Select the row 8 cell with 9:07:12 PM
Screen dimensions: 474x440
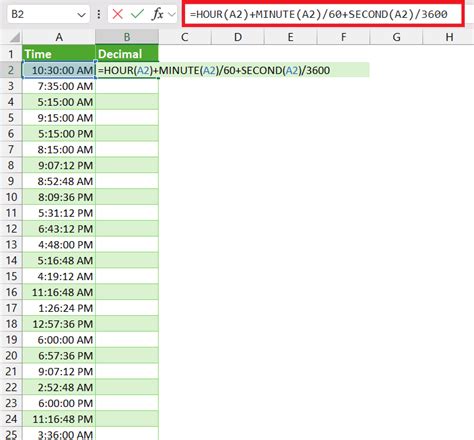pos(59,165)
